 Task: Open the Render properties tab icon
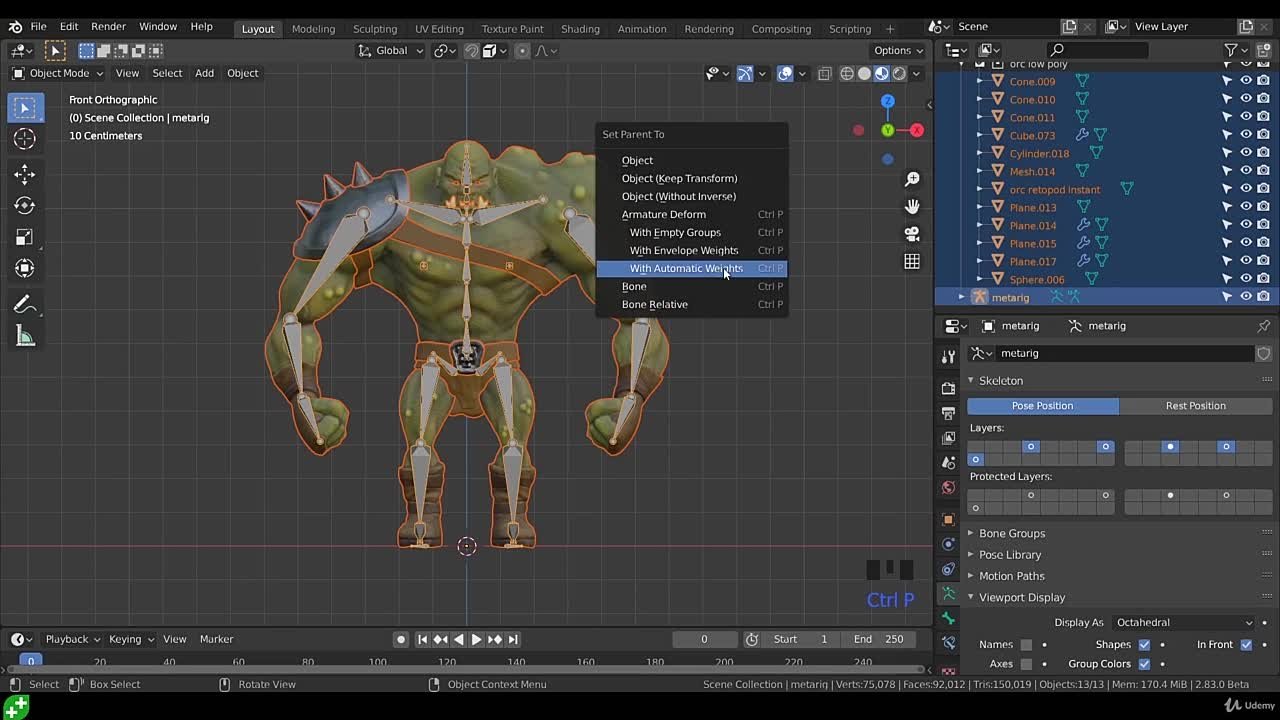coord(948,387)
